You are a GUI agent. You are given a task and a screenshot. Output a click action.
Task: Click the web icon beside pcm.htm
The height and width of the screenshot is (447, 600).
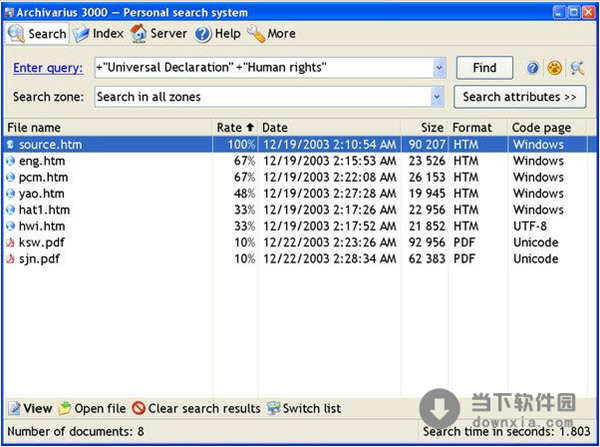coord(10,178)
